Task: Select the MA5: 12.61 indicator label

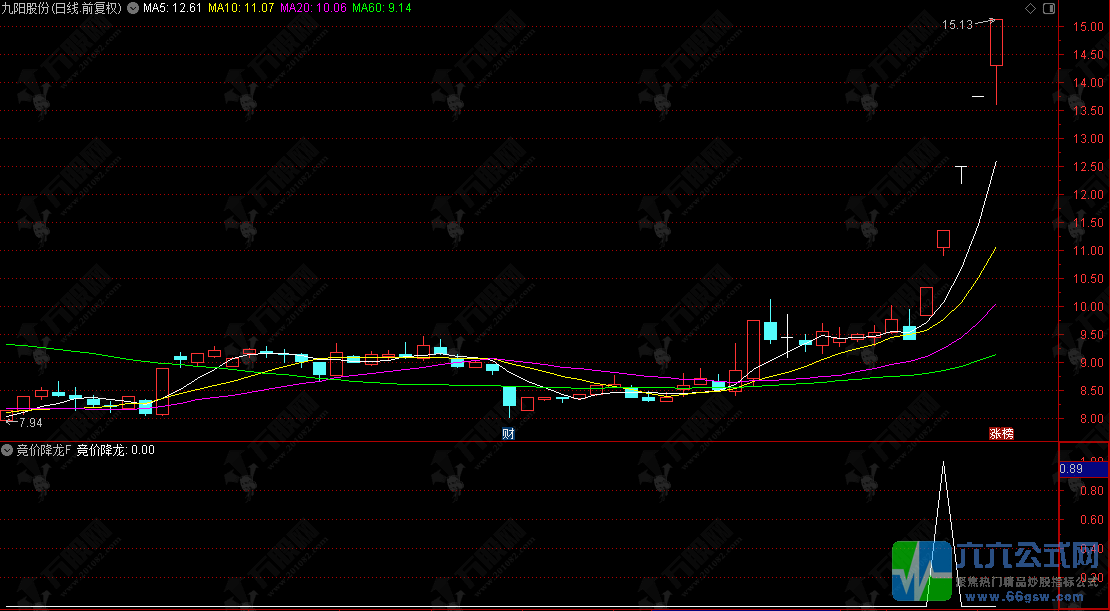Action: pyautogui.click(x=172, y=8)
